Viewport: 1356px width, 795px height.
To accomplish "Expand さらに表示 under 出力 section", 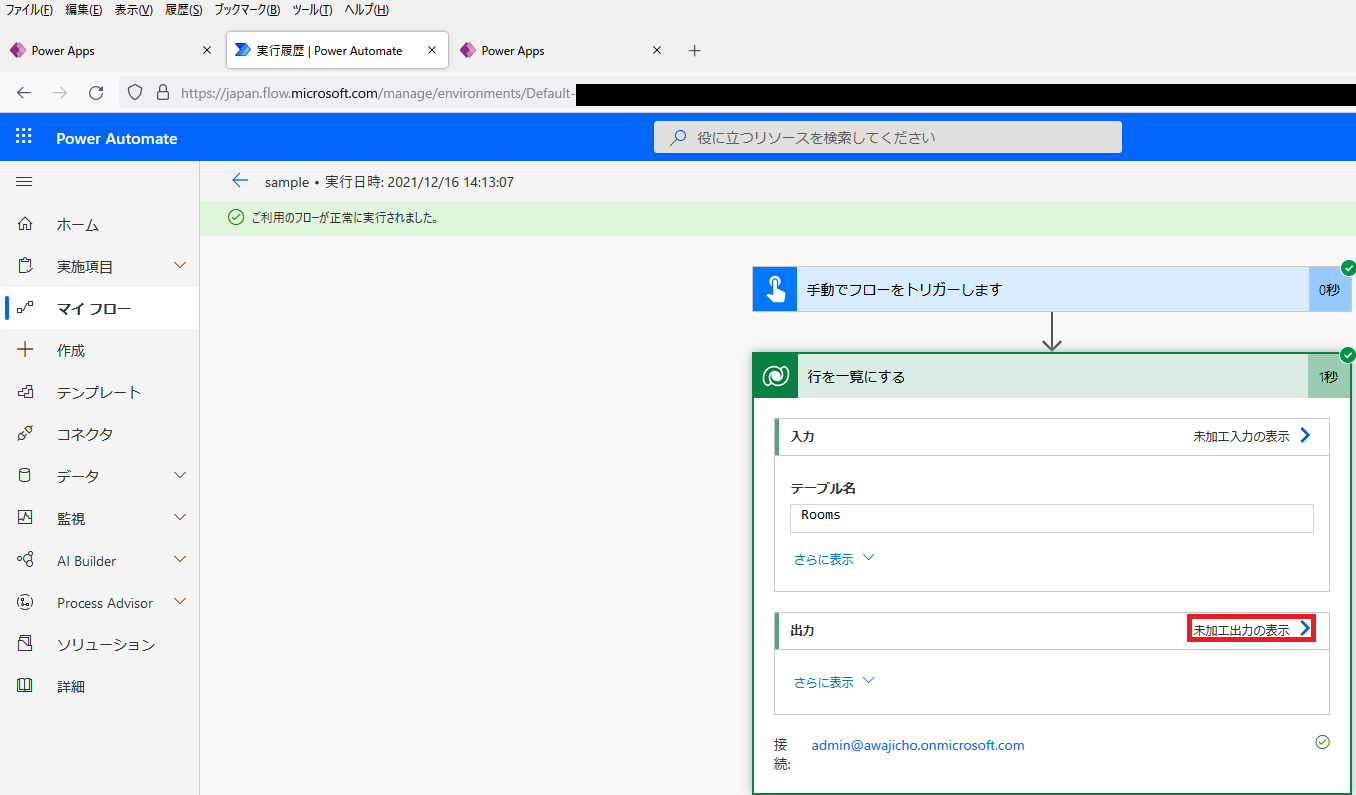I will (834, 681).
